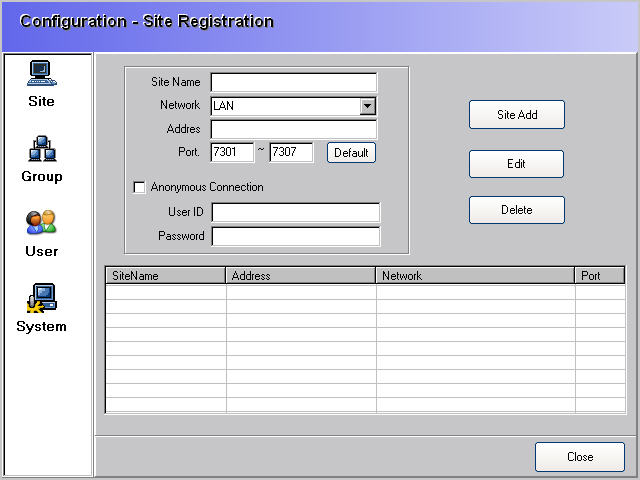Click the User label in sidebar
Image resolution: width=640 pixels, height=480 pixels.
[x=41, y=251]
